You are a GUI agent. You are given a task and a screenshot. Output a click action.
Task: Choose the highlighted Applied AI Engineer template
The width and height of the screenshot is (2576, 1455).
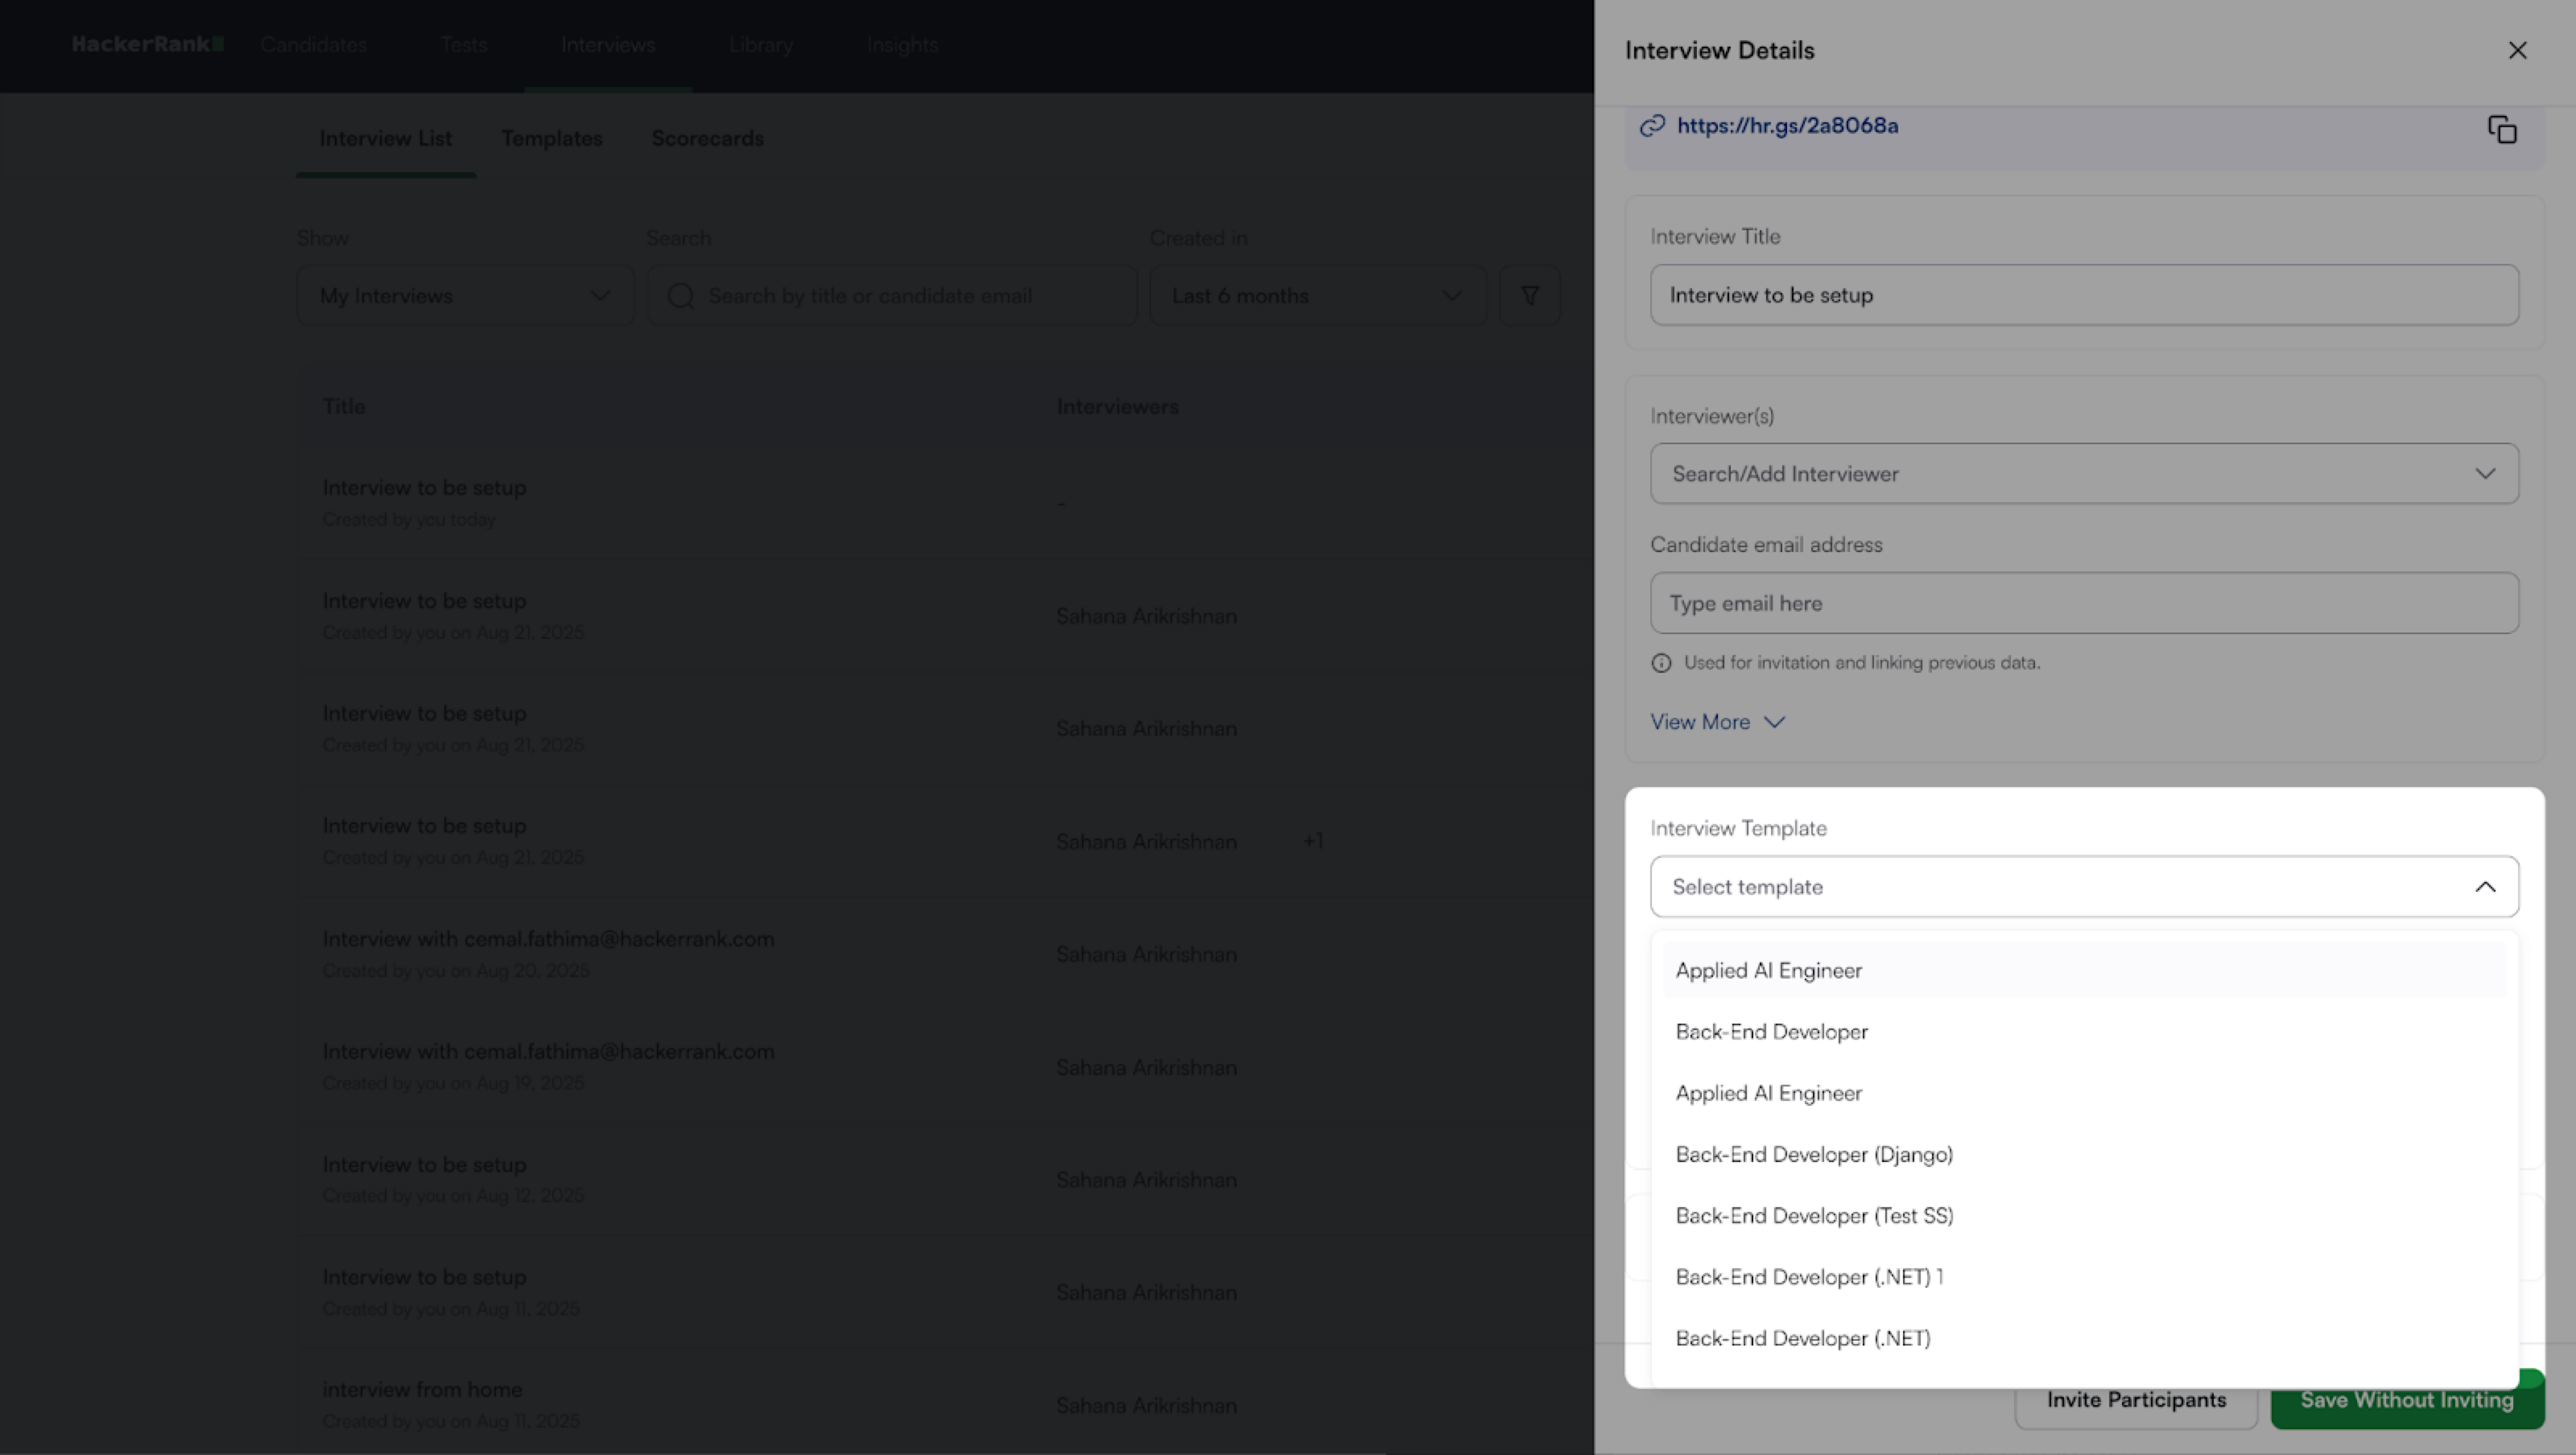pyautogui.click(x=2084, y=970)
